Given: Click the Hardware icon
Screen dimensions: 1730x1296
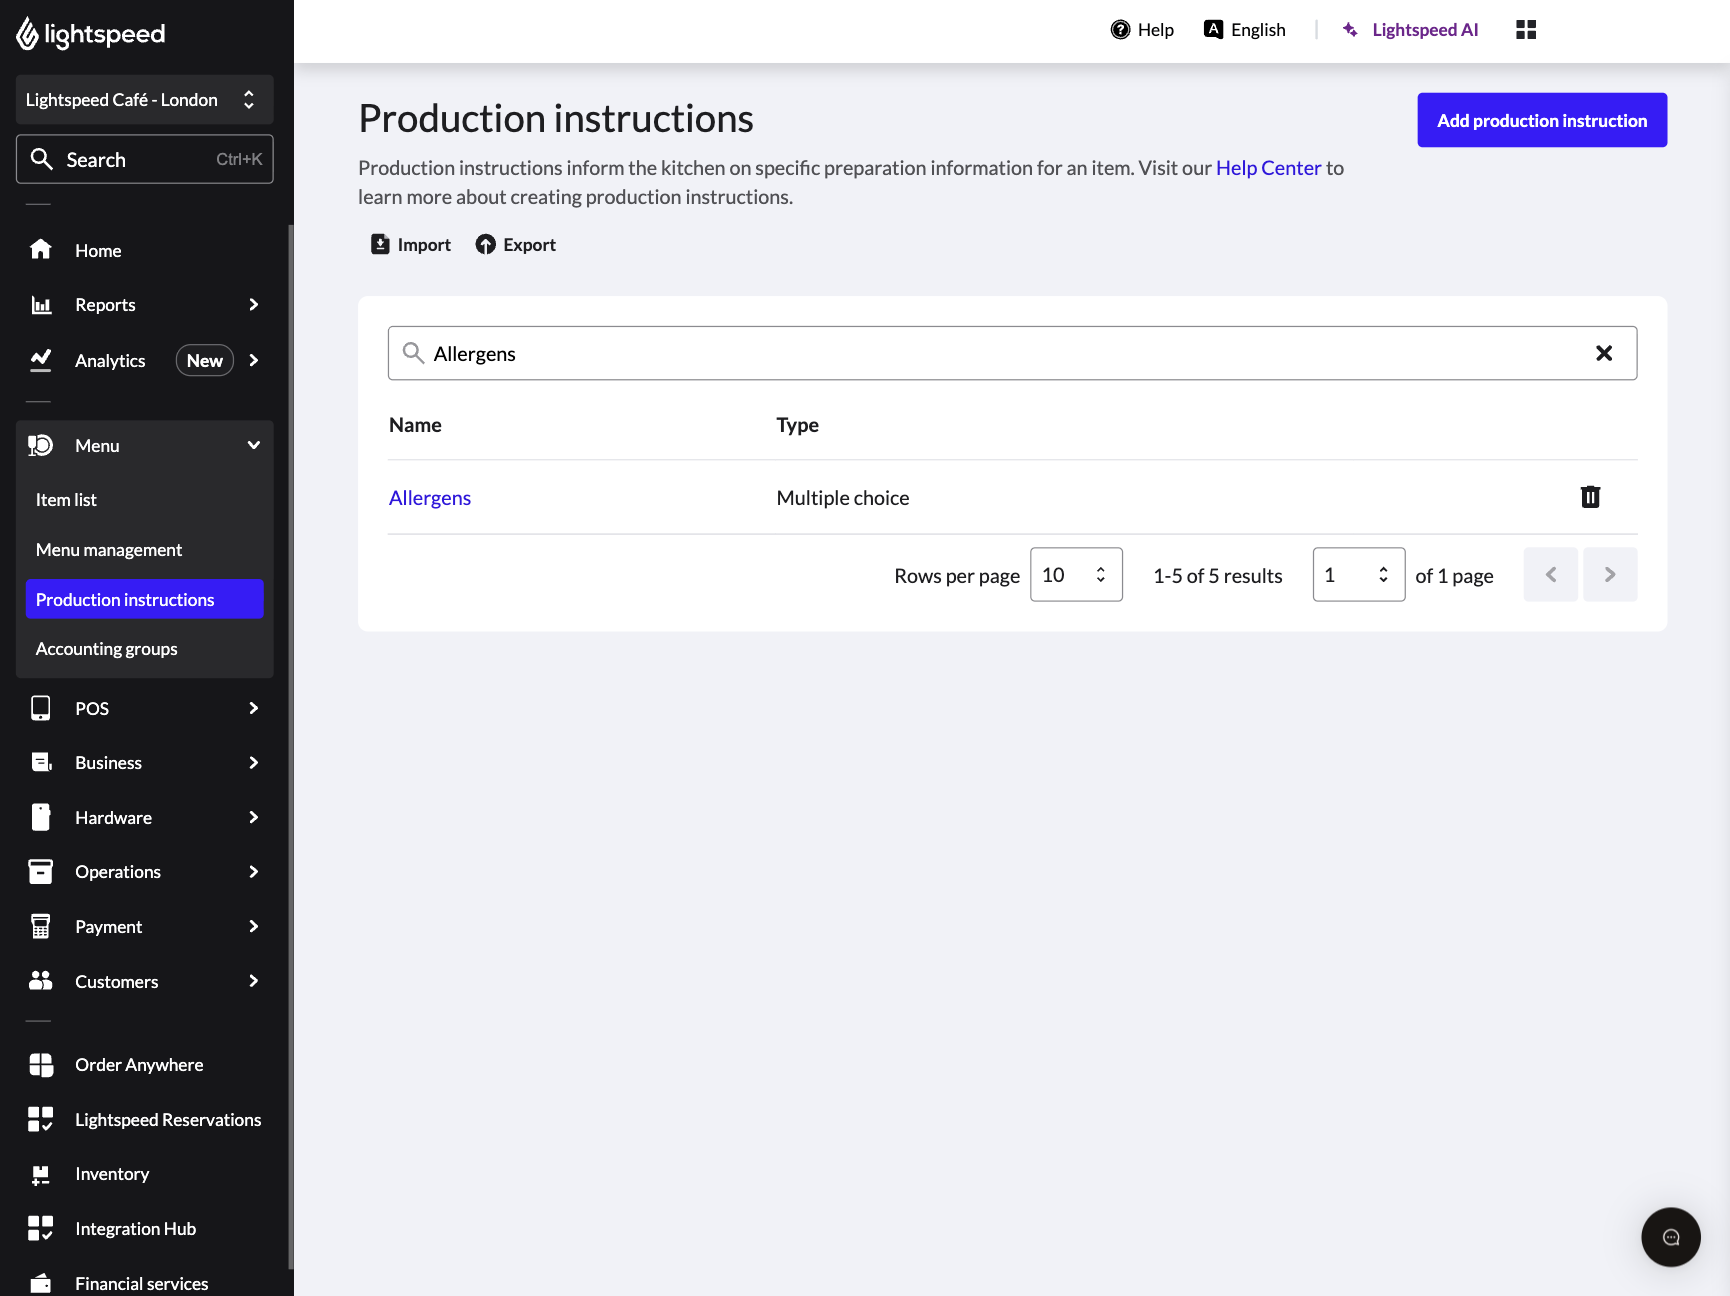Looking at the screenshot, I should (x=41, y=817).
